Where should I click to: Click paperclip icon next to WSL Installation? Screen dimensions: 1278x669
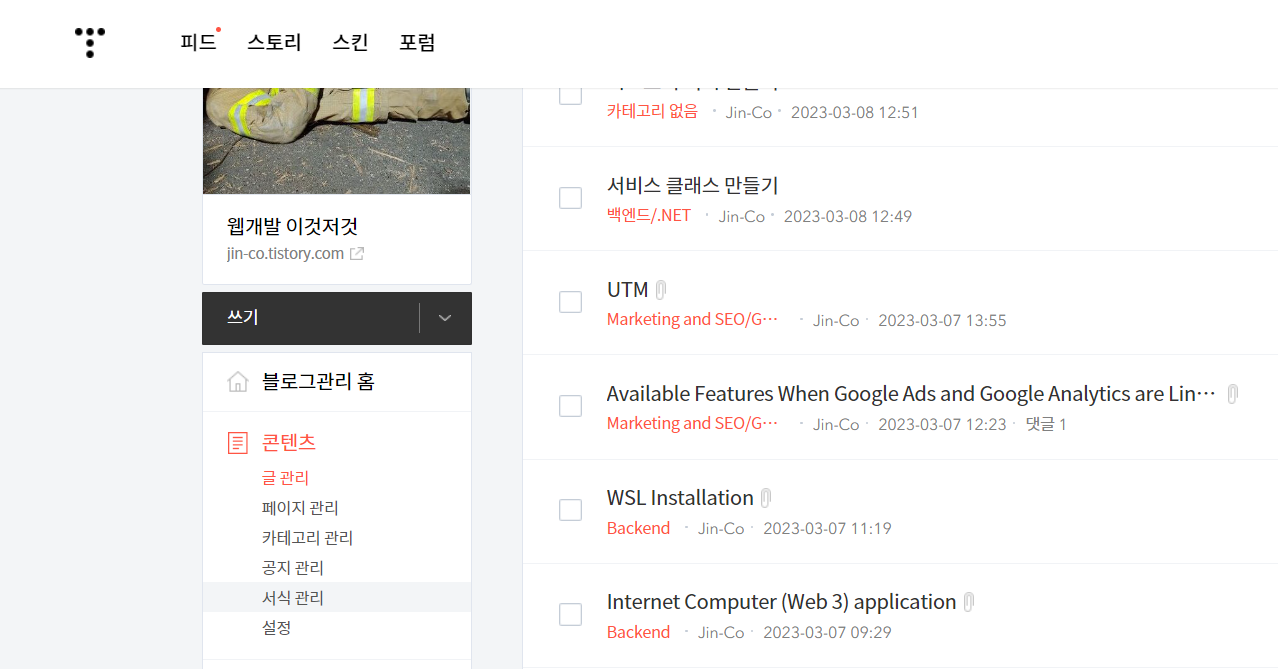click(x=766, y=498)
